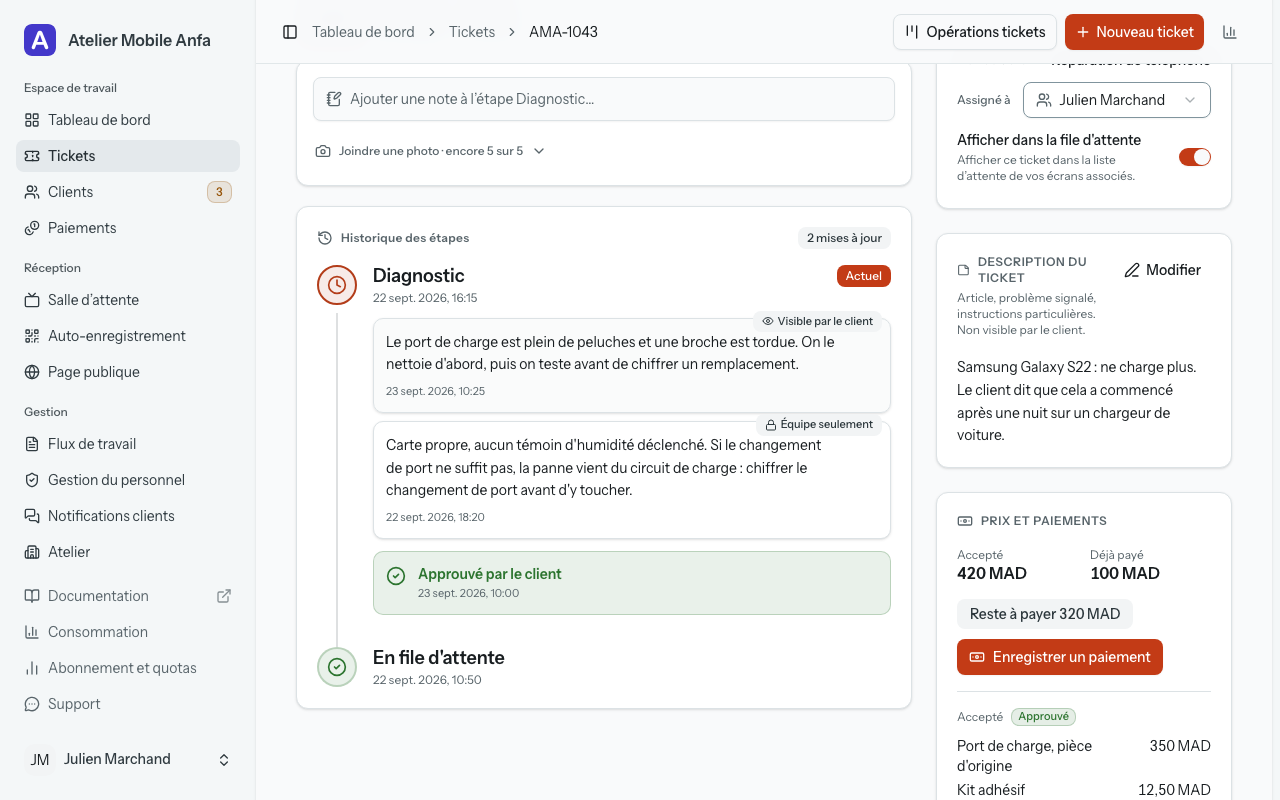This screenshot has width=1280, height=800.
Task: Open Gestion du personnel
Action: (x=128, y=480)
